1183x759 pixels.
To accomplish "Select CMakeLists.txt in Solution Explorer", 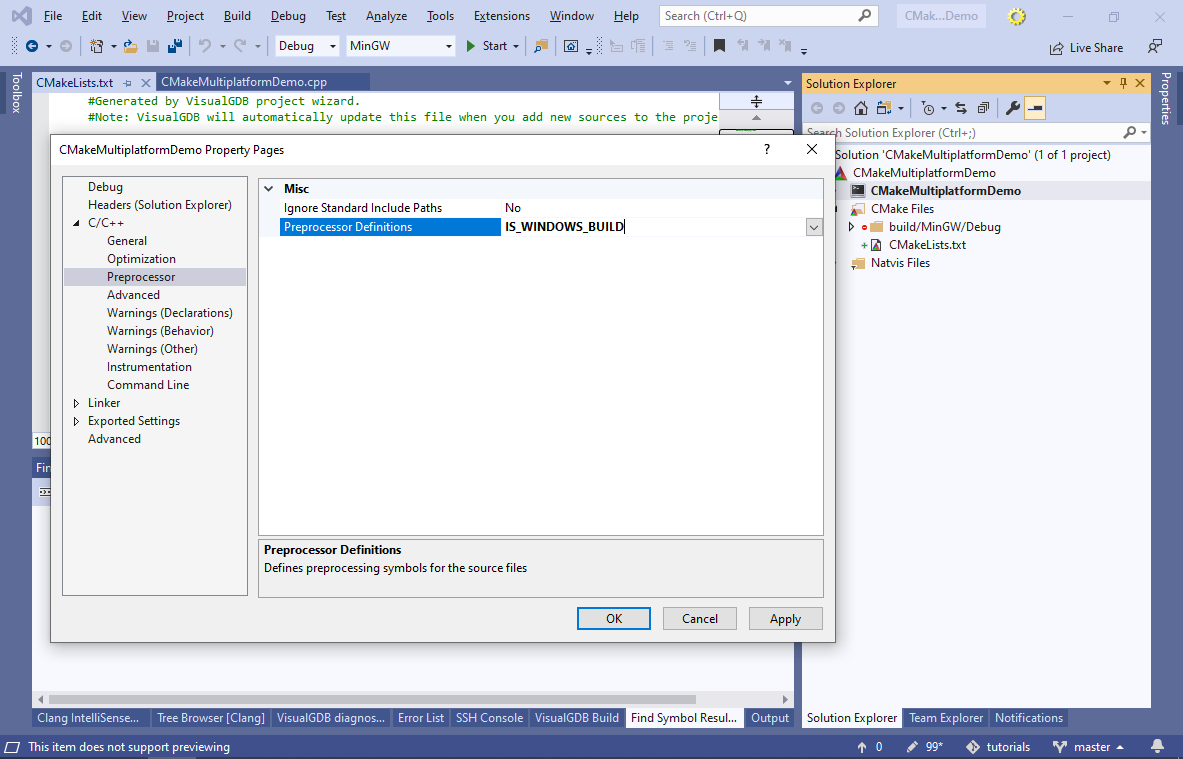I will click(927, 245).
